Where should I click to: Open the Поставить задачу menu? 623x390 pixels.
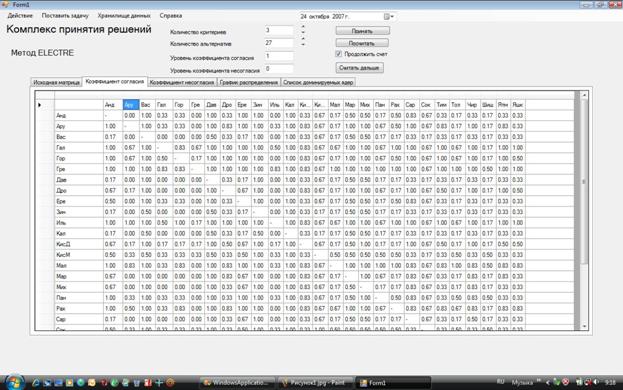65,16
